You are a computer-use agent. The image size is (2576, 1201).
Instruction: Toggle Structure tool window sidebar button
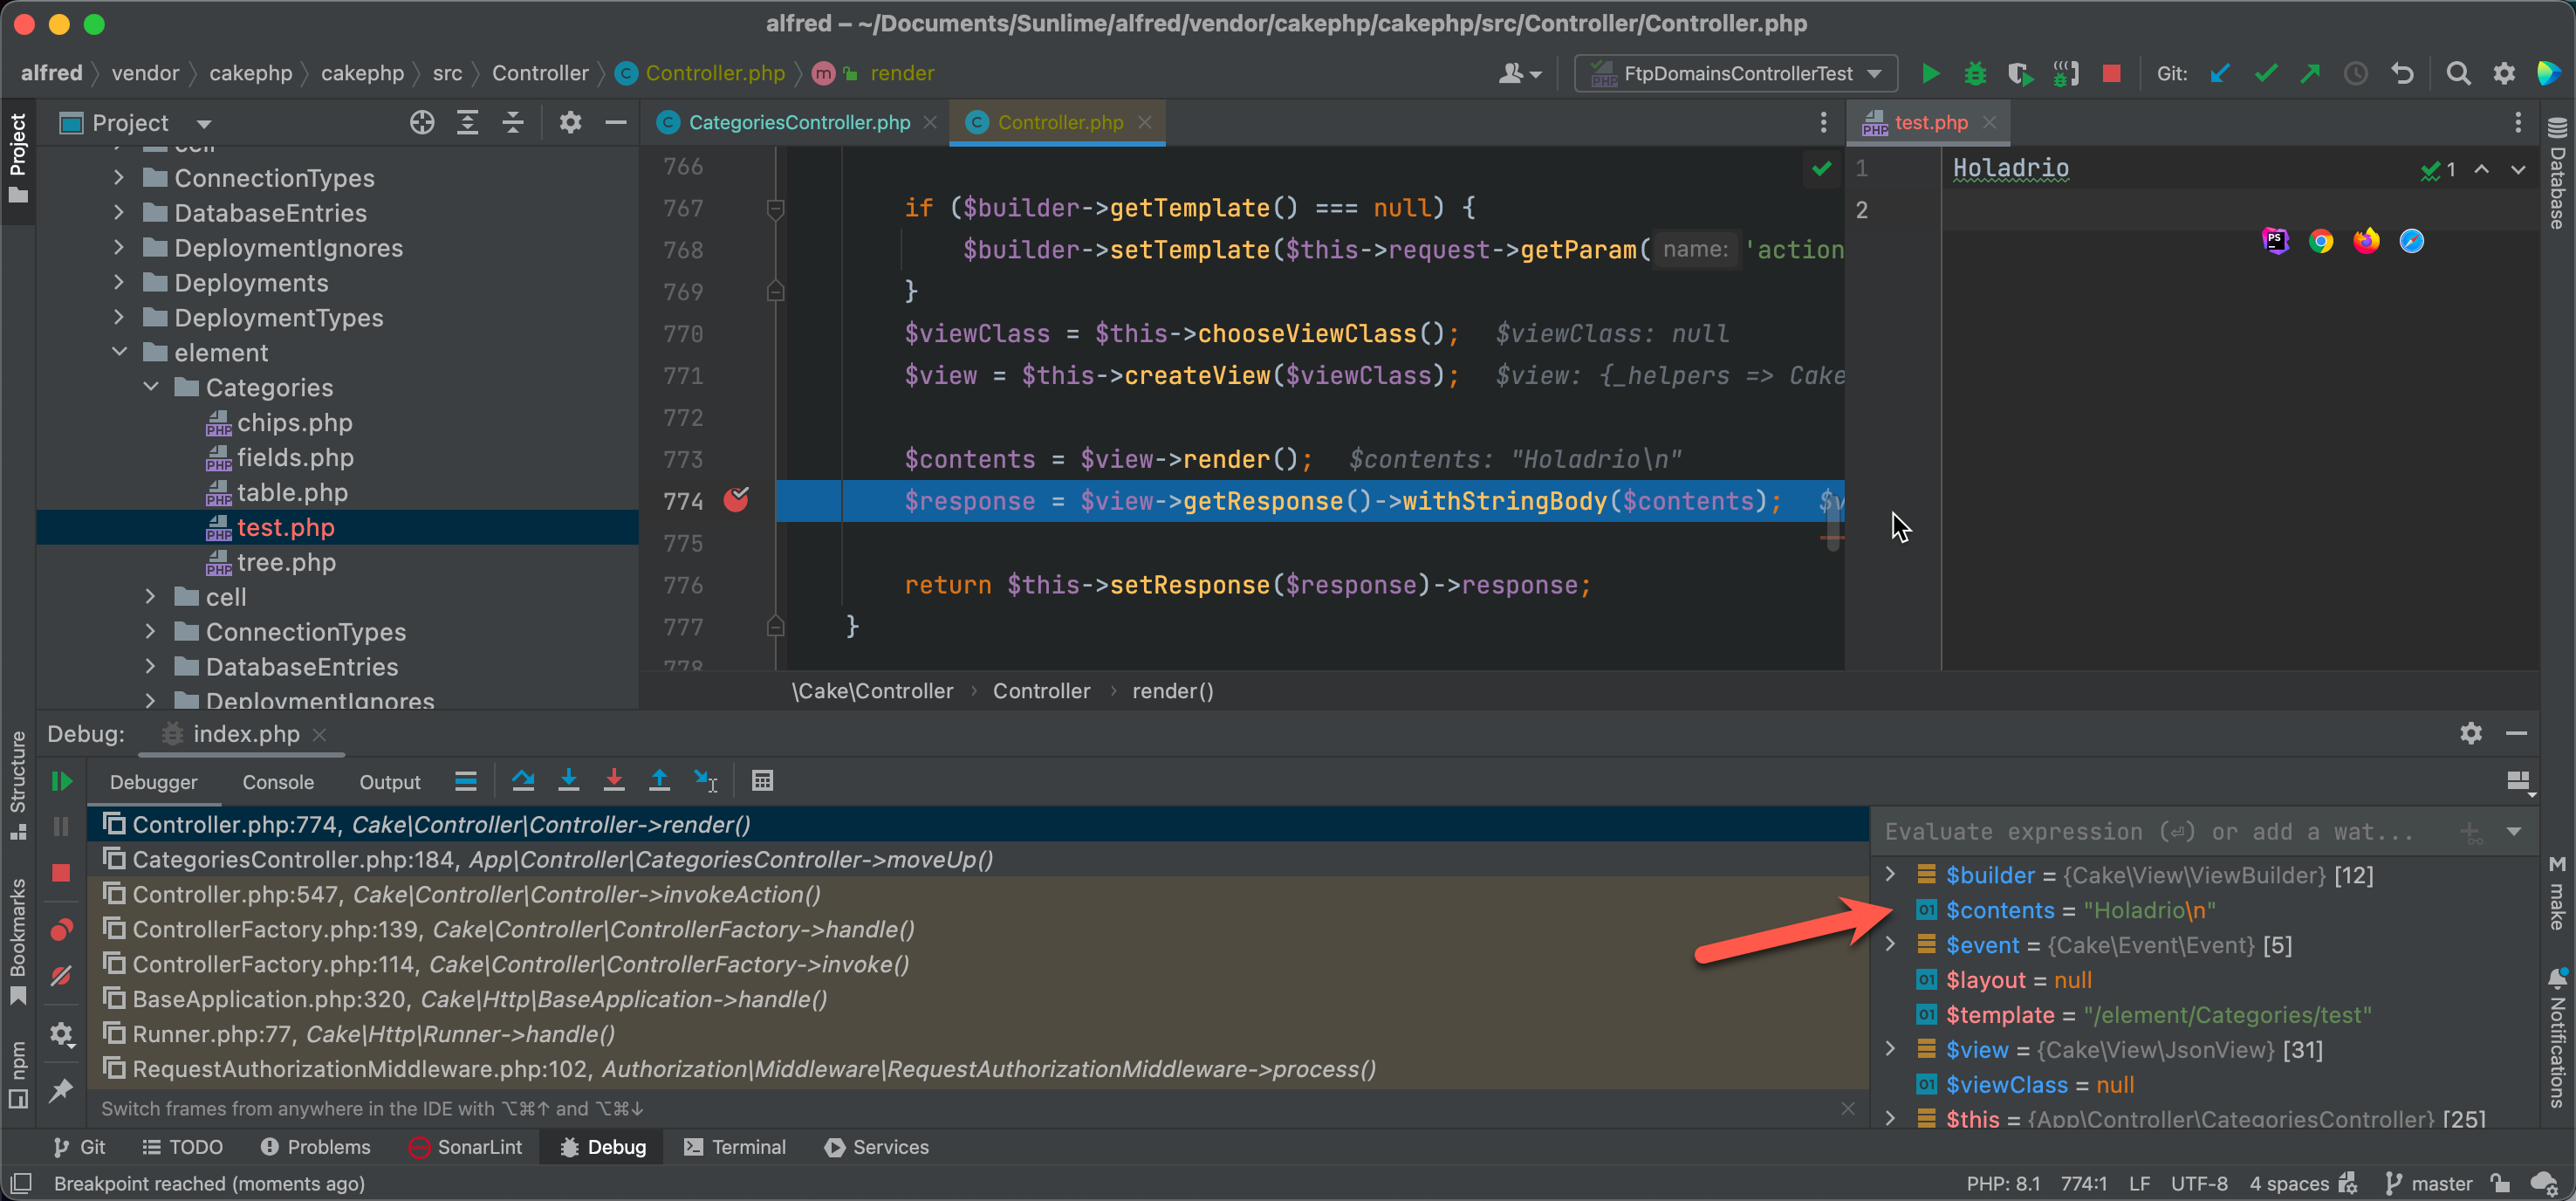pyautogui.click(x=18, y=786)
